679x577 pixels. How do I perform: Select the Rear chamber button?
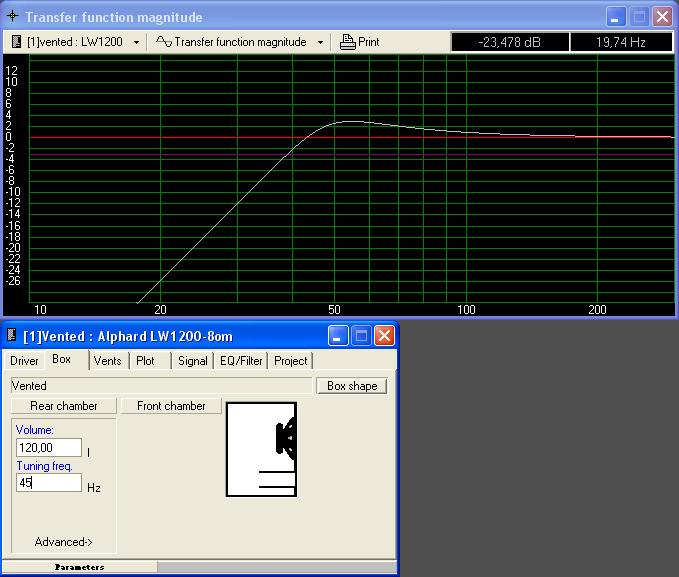point(64,406)
